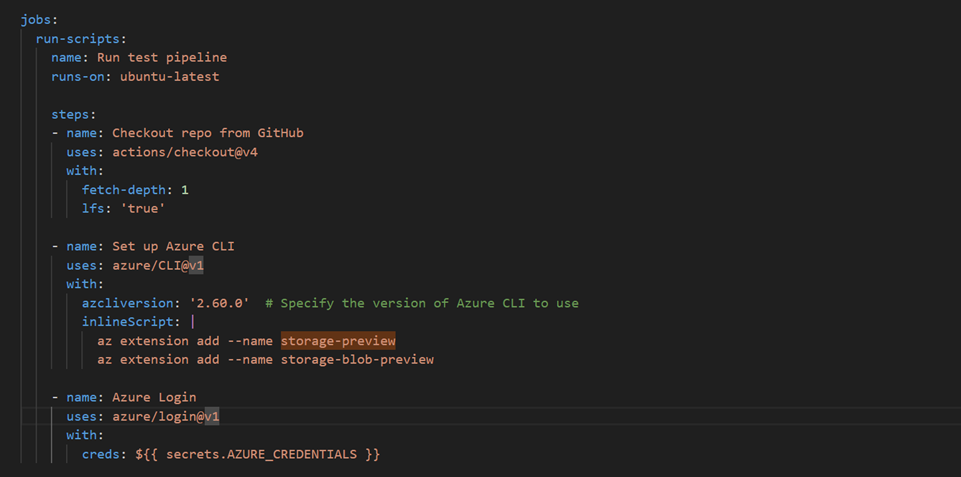Click the 'storage-blob-preview' extension name
961x477 pixels.
tap(357, 359)
